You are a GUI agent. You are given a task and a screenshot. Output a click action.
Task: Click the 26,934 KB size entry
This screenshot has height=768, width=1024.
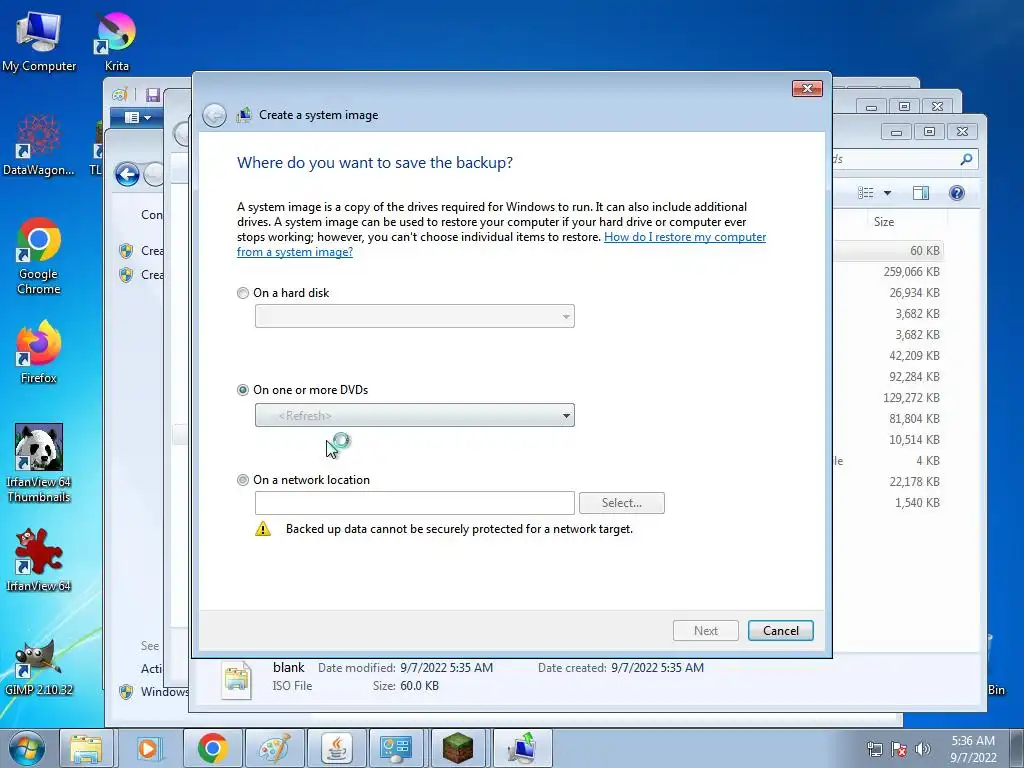[x=914, y=293]
